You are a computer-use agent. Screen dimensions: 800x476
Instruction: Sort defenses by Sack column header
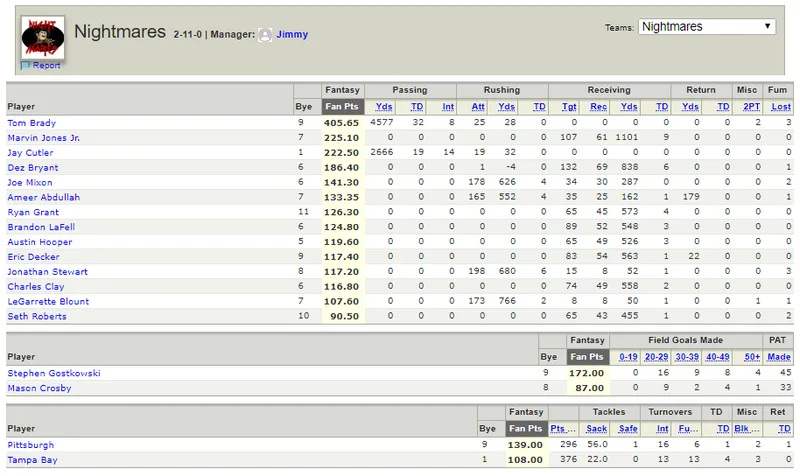pos(596,429)
